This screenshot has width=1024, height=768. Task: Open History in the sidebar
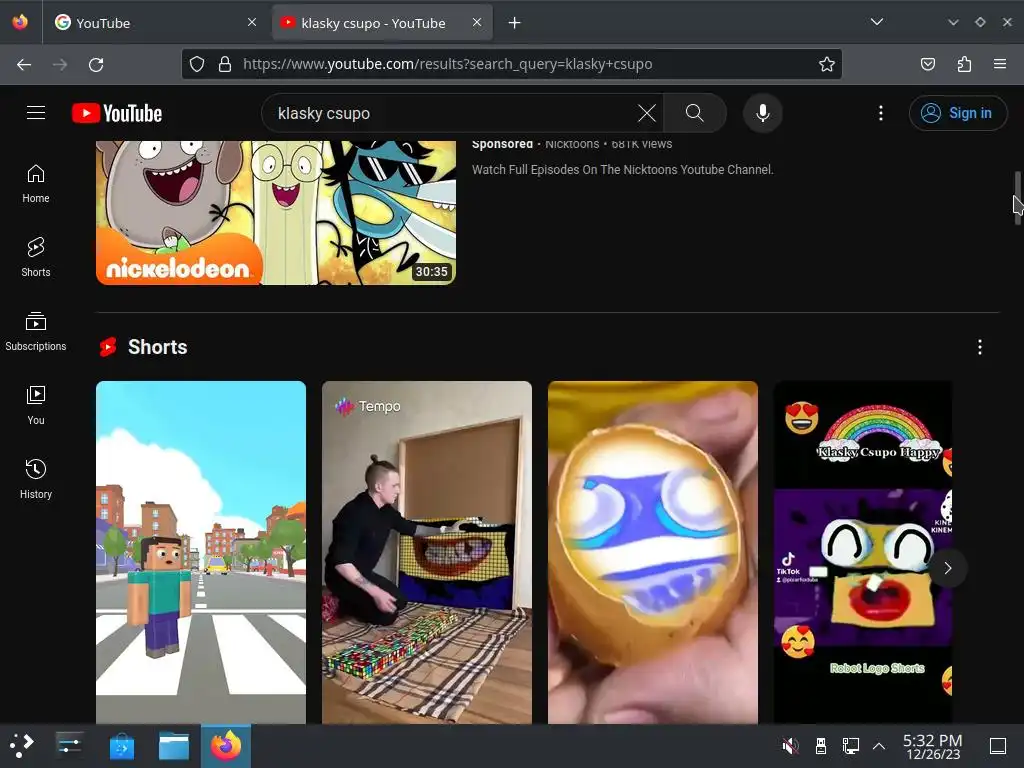(36, 479)
